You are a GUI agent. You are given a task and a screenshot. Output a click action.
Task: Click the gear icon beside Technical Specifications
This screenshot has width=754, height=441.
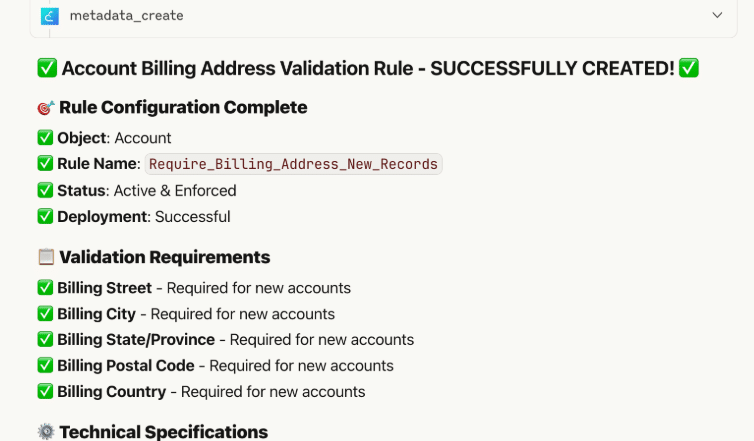point(46,432)
